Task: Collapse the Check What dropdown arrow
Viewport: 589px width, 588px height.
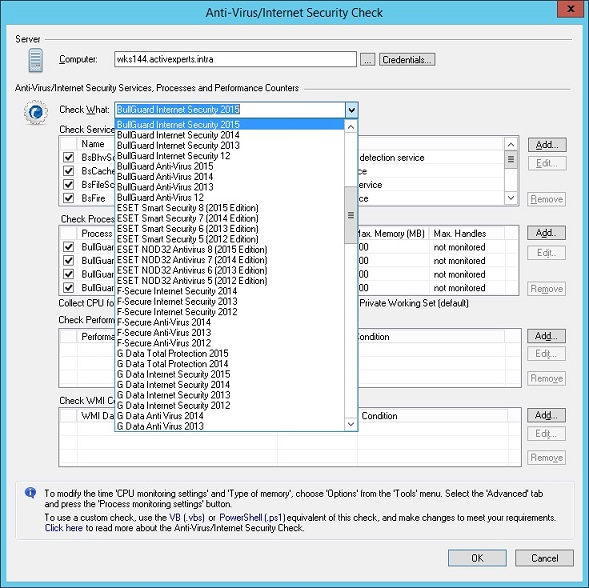Action: 352,110
